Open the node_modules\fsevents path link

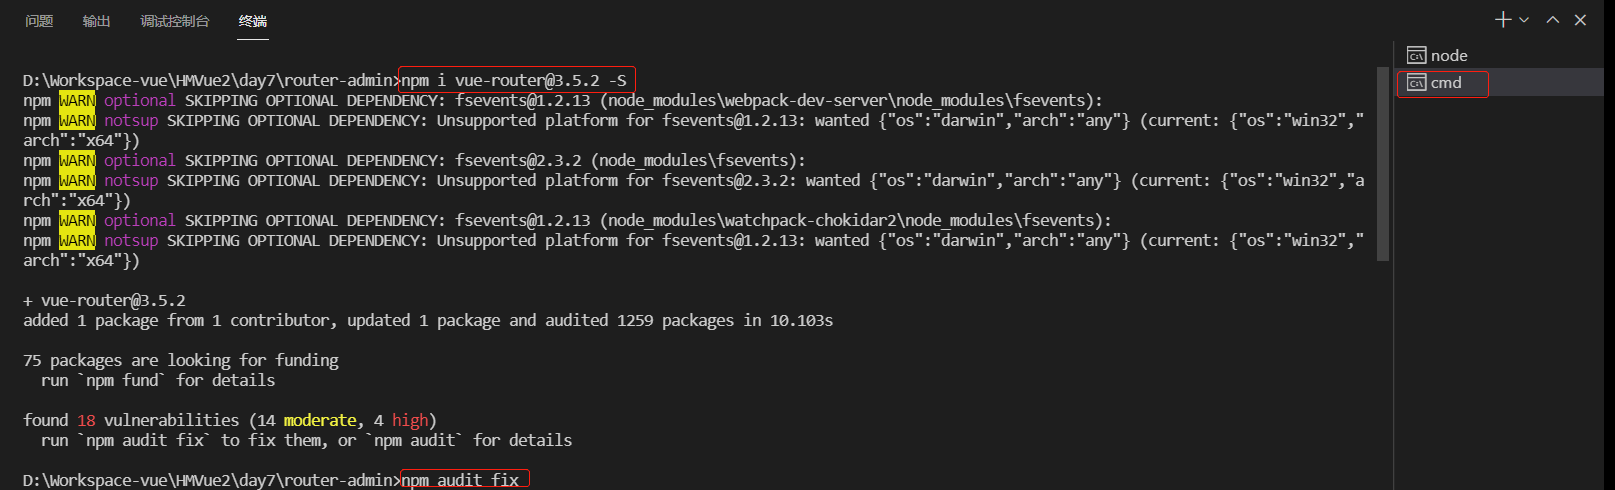pos(695,161)
